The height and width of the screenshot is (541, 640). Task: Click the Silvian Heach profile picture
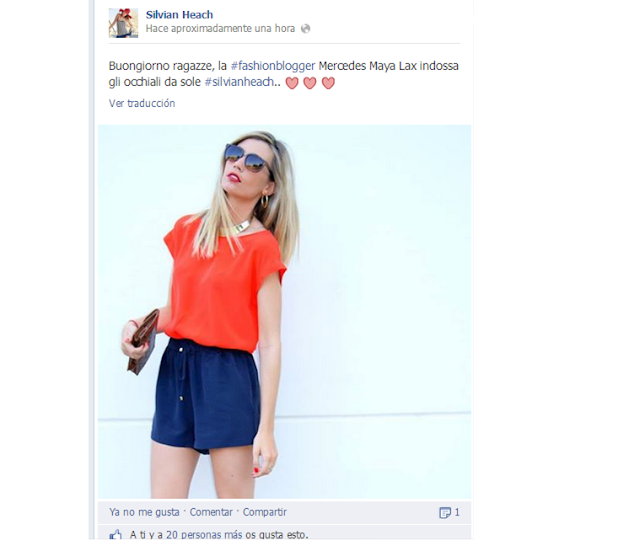(123, 23)
